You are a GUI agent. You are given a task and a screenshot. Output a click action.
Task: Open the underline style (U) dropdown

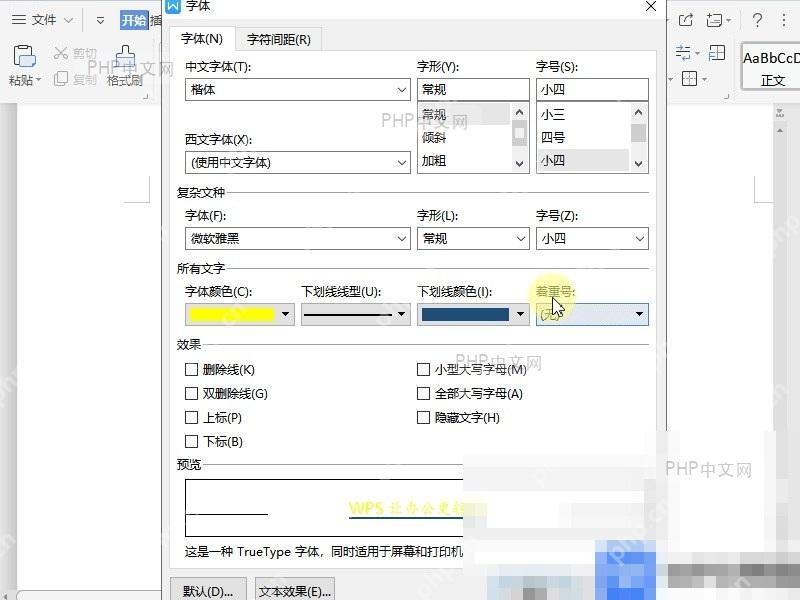coord(356,314)
